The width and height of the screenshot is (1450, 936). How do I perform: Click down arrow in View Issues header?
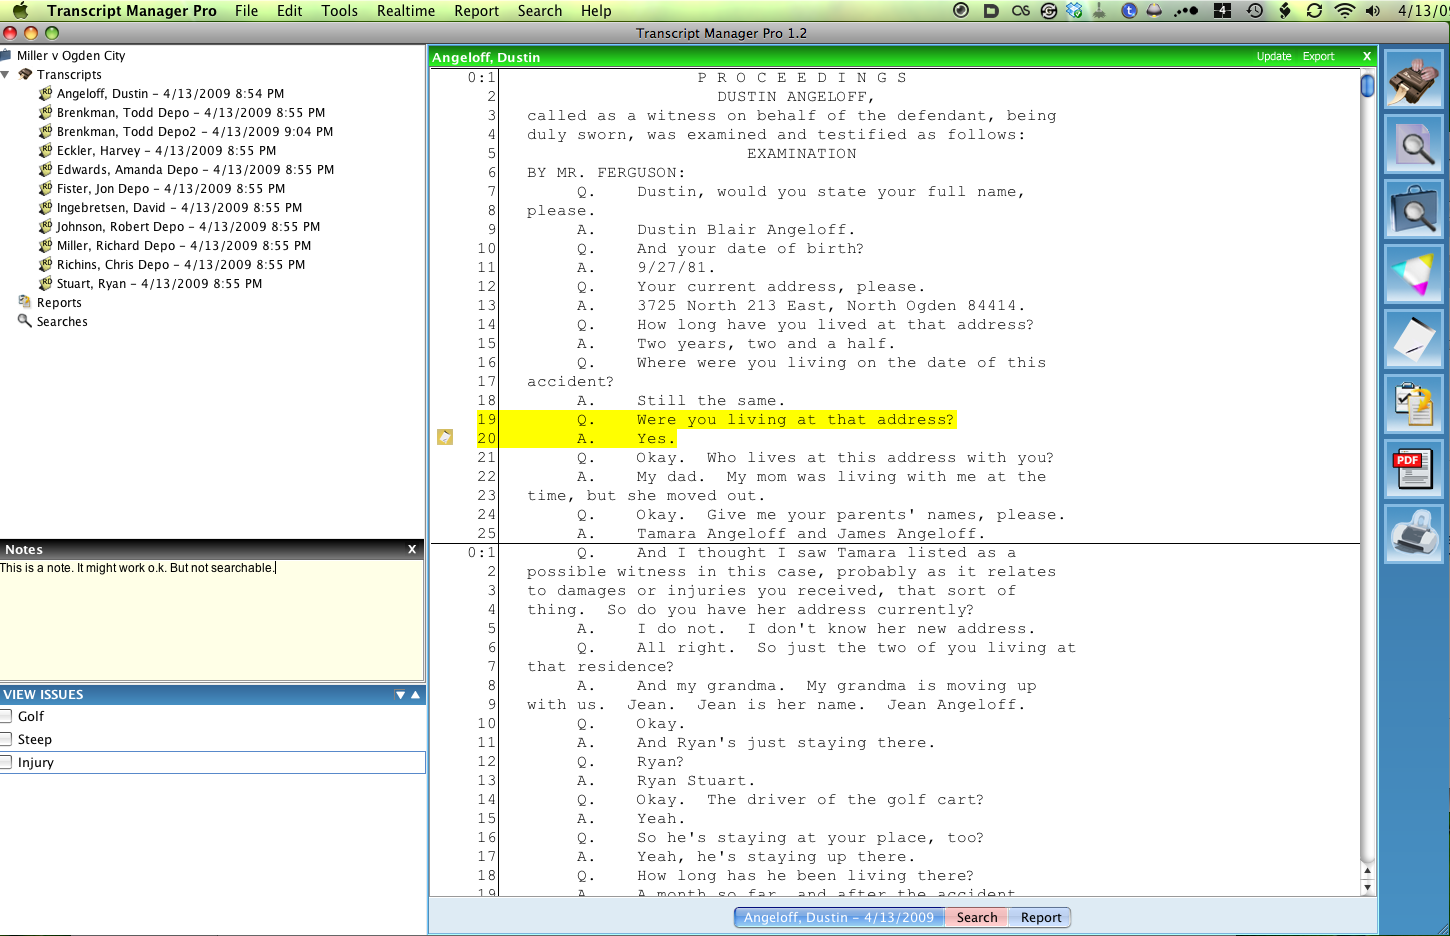(x=400, y=695)
